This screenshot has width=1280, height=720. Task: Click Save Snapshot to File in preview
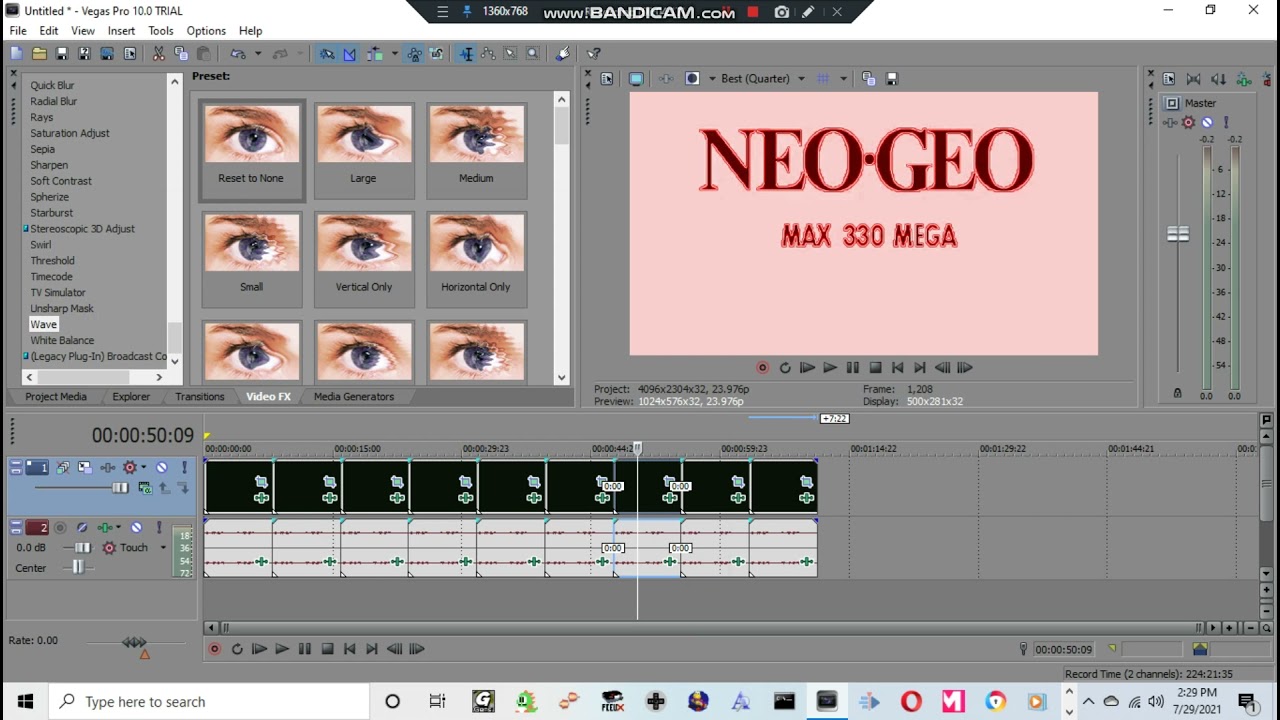click(892, 79)
